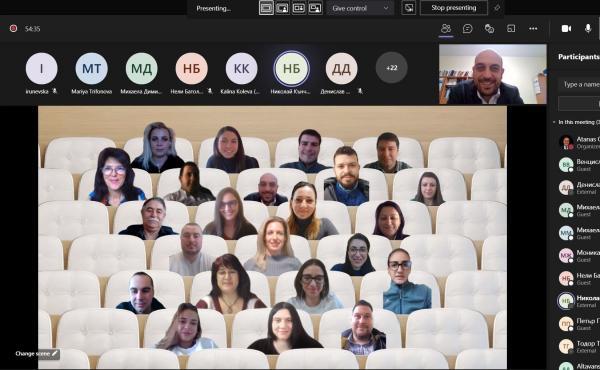Click the Type a name search field

click(x=579, y=84)
